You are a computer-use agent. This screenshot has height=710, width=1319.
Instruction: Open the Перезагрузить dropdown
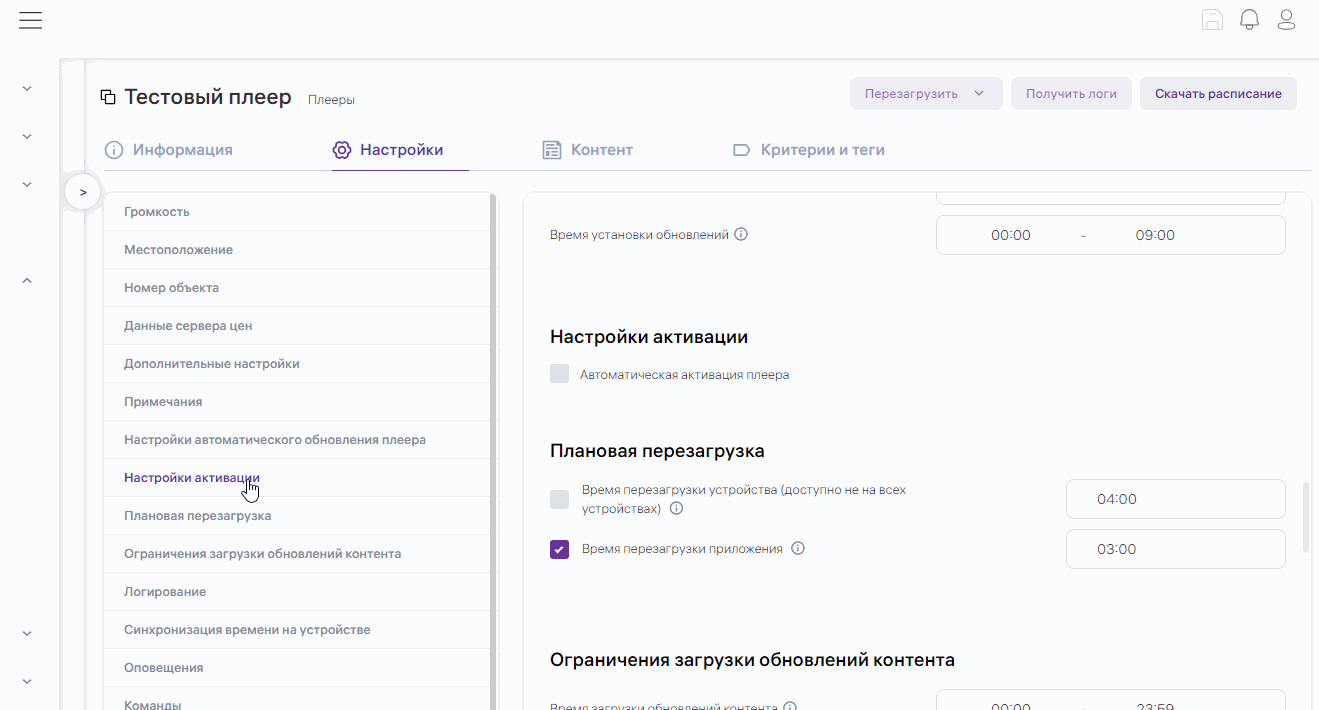pos(925,94)
